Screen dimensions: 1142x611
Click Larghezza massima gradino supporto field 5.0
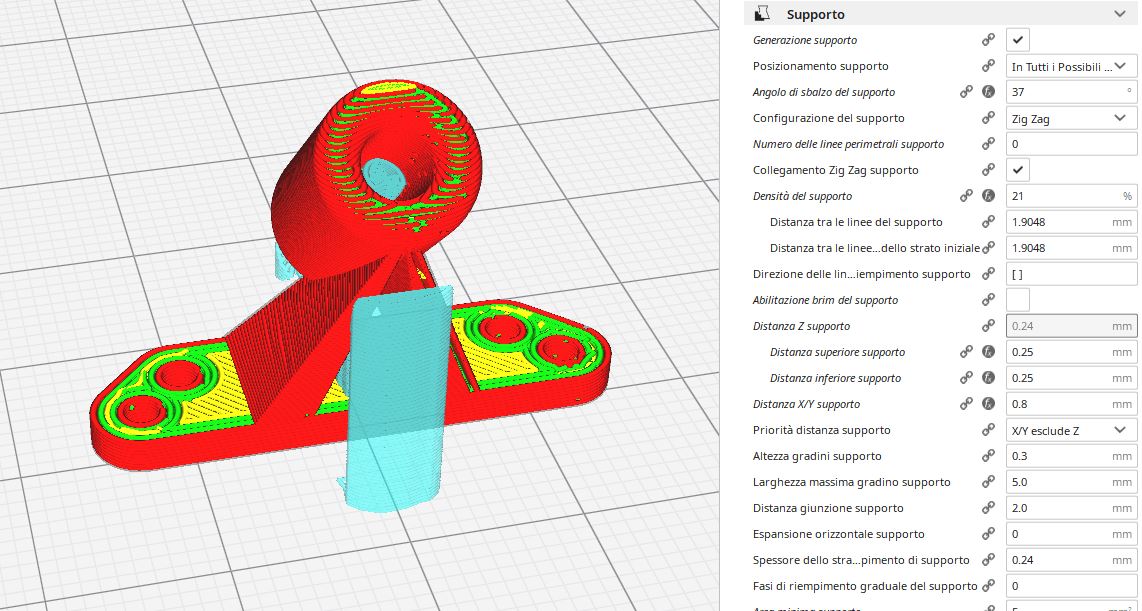(1071, 482)
